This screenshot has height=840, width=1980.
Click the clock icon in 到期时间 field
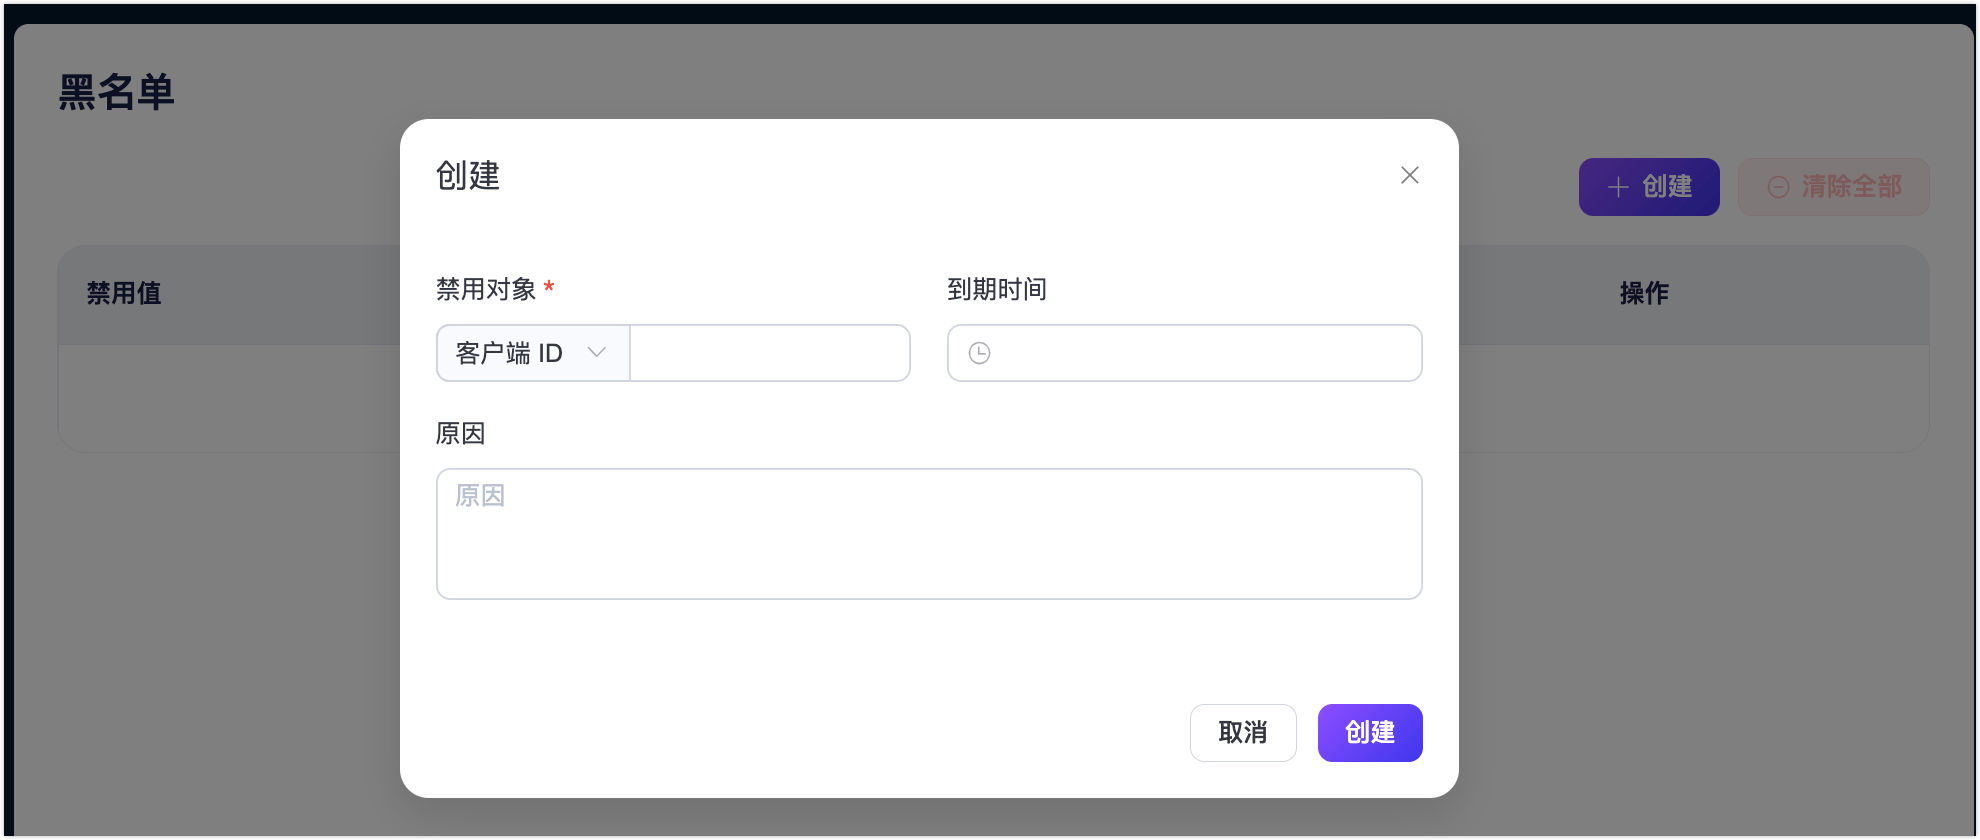tap(979, 353)
